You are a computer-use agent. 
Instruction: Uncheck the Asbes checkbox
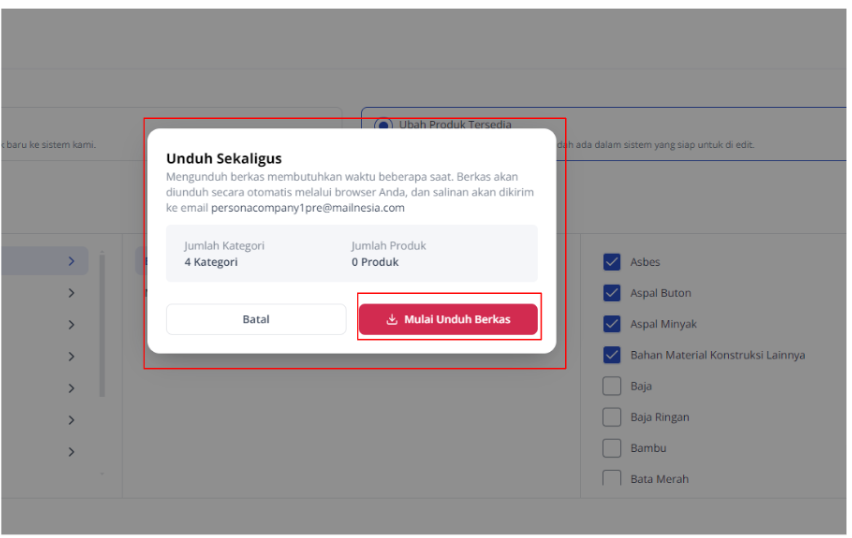point(612,262)
